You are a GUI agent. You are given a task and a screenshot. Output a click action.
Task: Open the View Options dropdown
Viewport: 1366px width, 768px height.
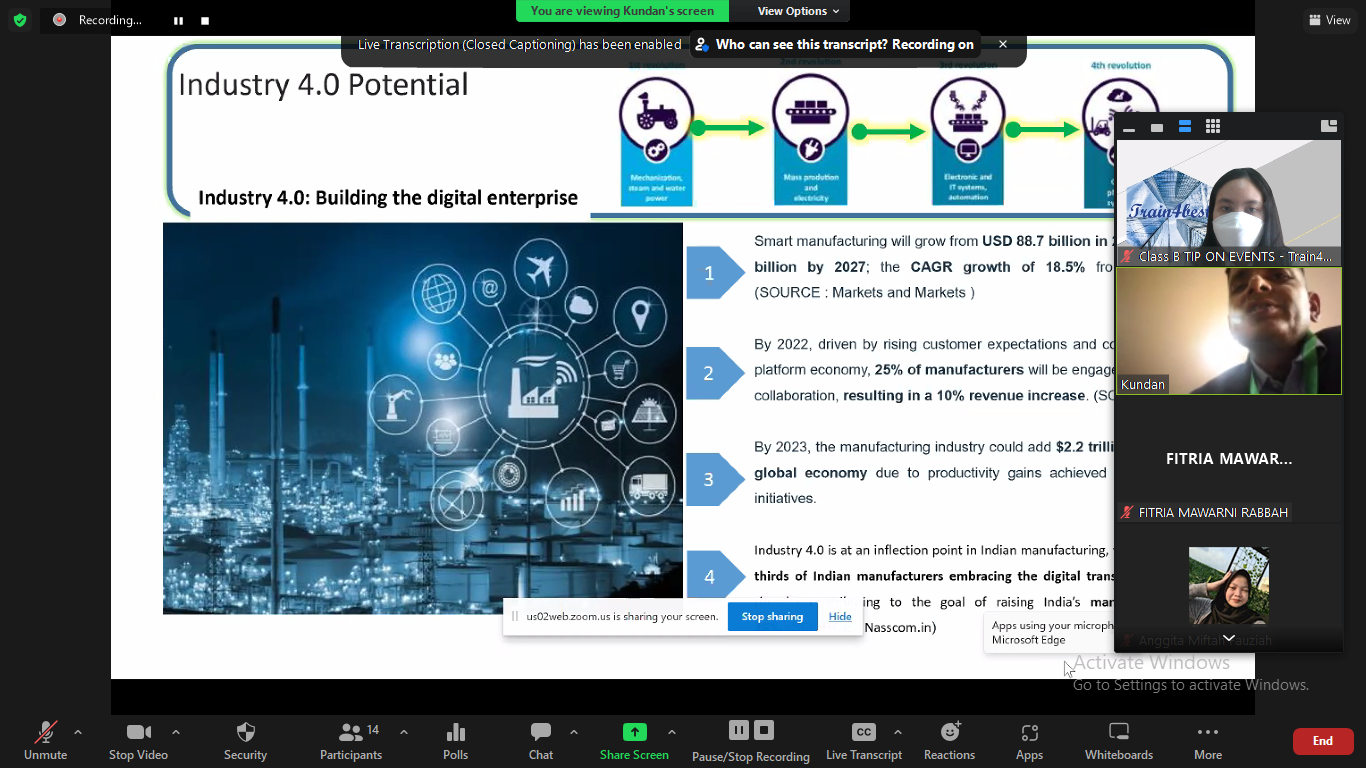click(x=797, y=11)
